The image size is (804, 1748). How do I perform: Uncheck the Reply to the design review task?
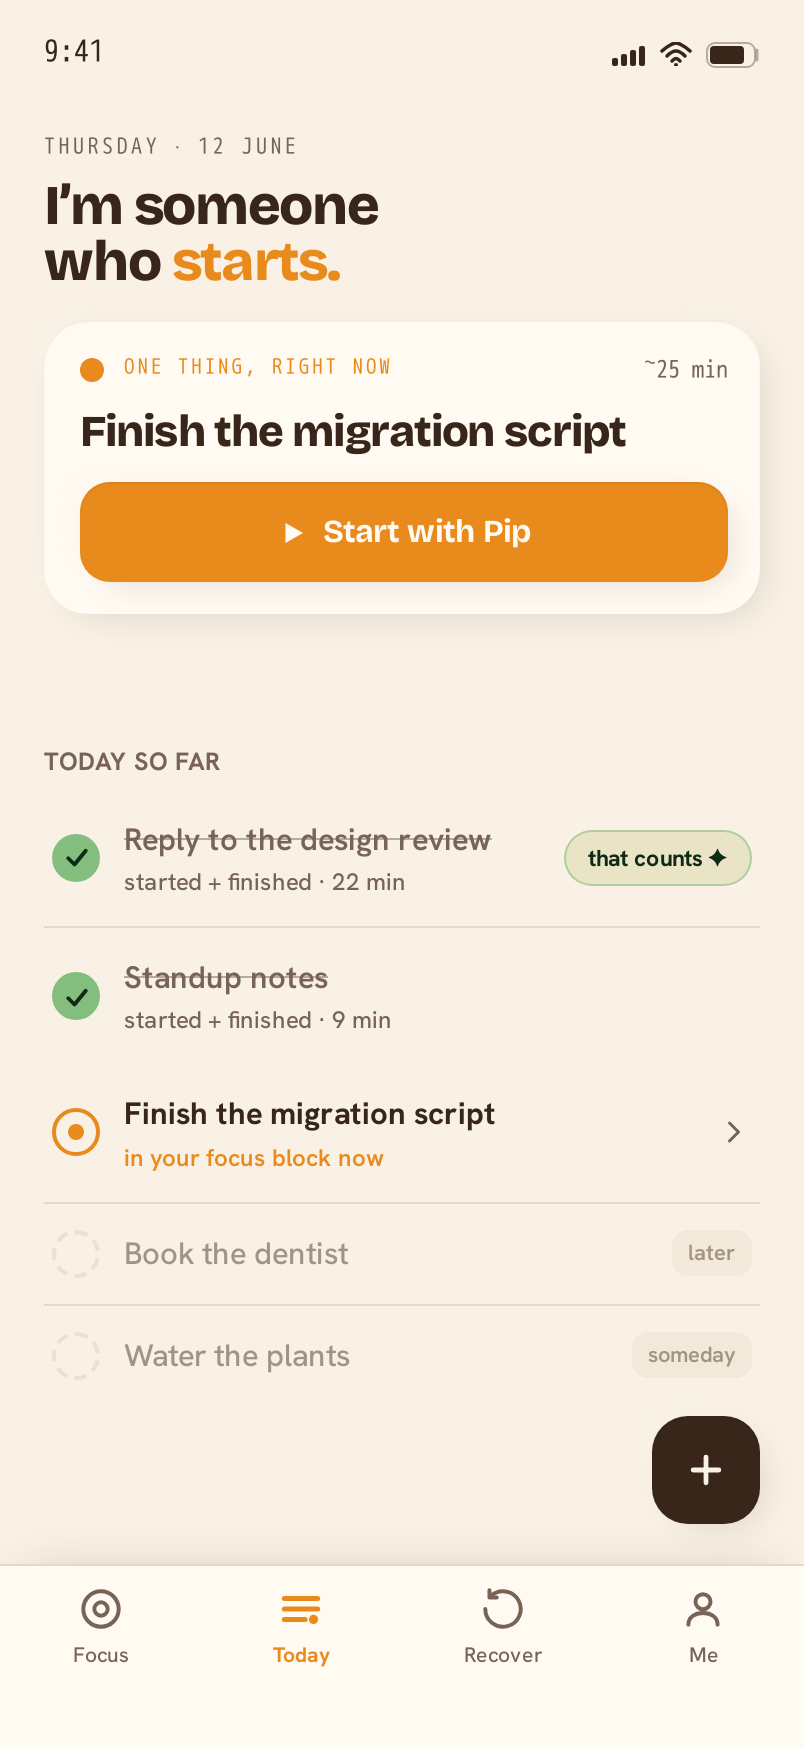76,858
